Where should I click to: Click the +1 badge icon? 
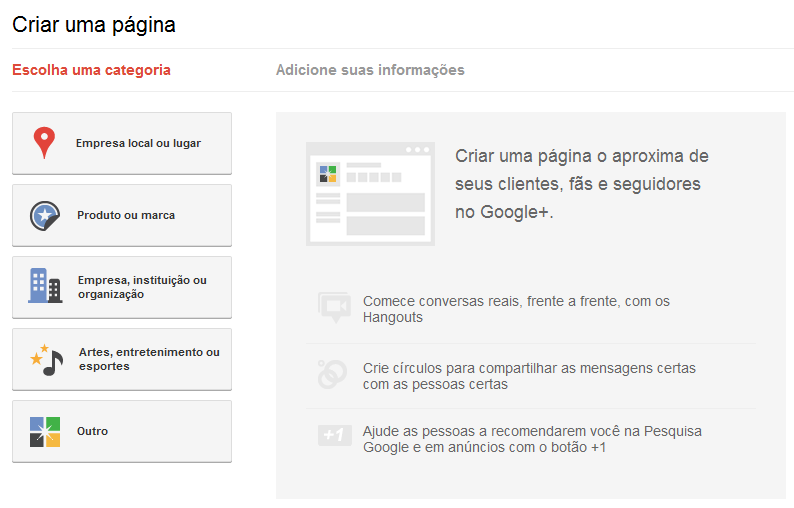pyautogui.click(x=332, y=435)
